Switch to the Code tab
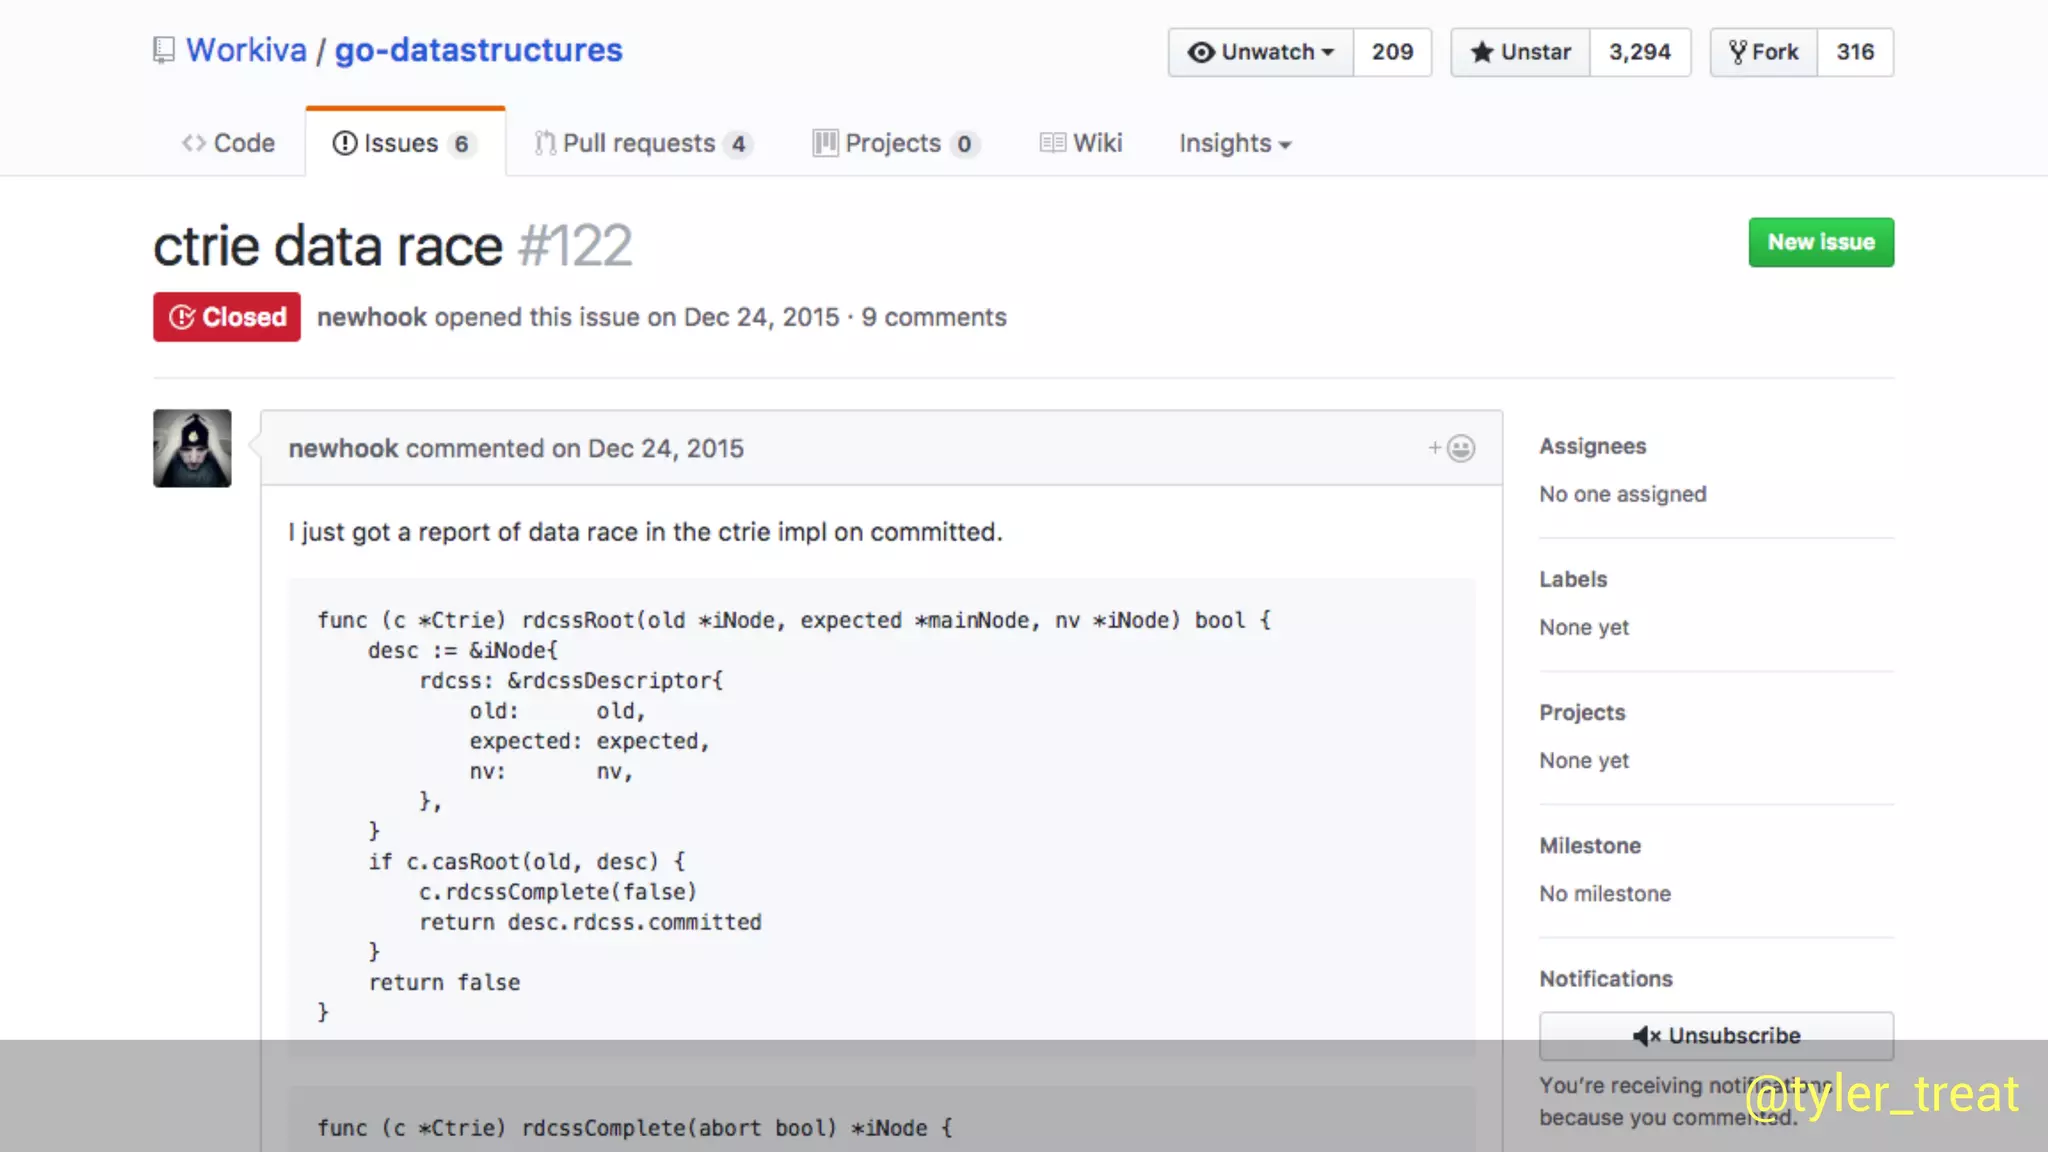This screenshot has width=2048, height=1152. click(229, 143)
